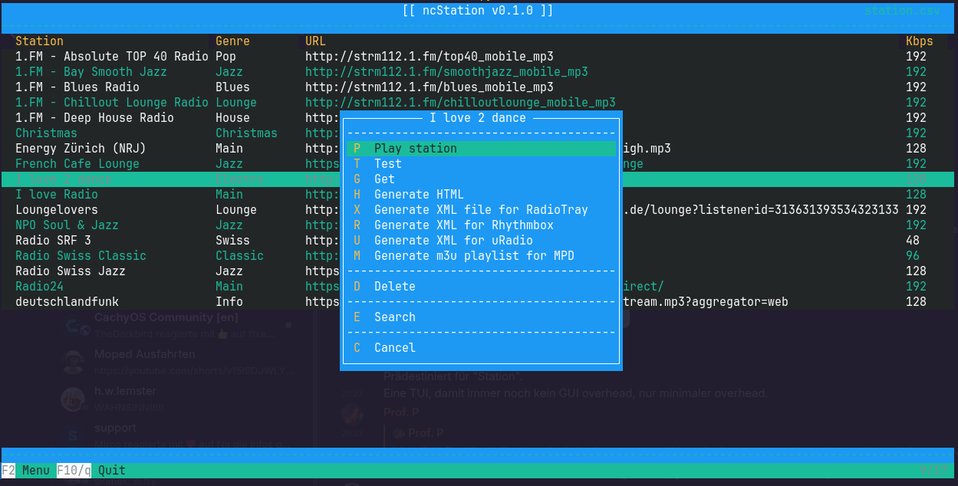The height and width of the screenshot is (486, 958).
Task: Click the Get option in dialog
Action: [x=384, y=179]
